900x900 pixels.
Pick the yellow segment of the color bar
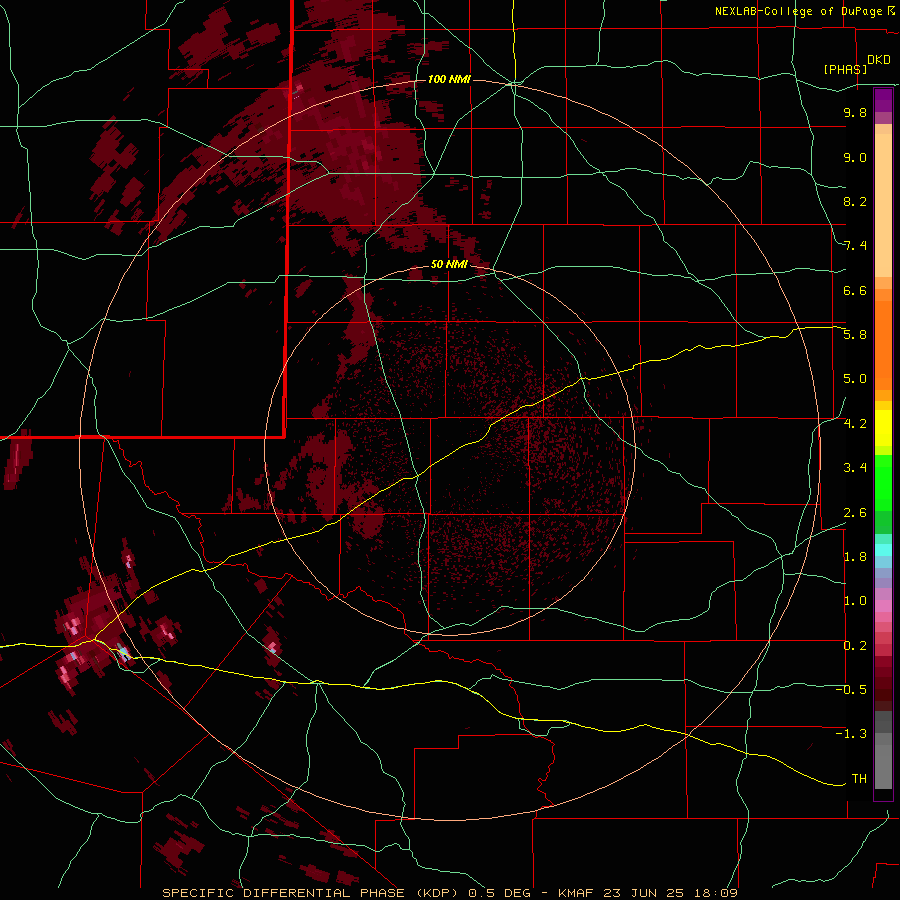coord(883,428)
